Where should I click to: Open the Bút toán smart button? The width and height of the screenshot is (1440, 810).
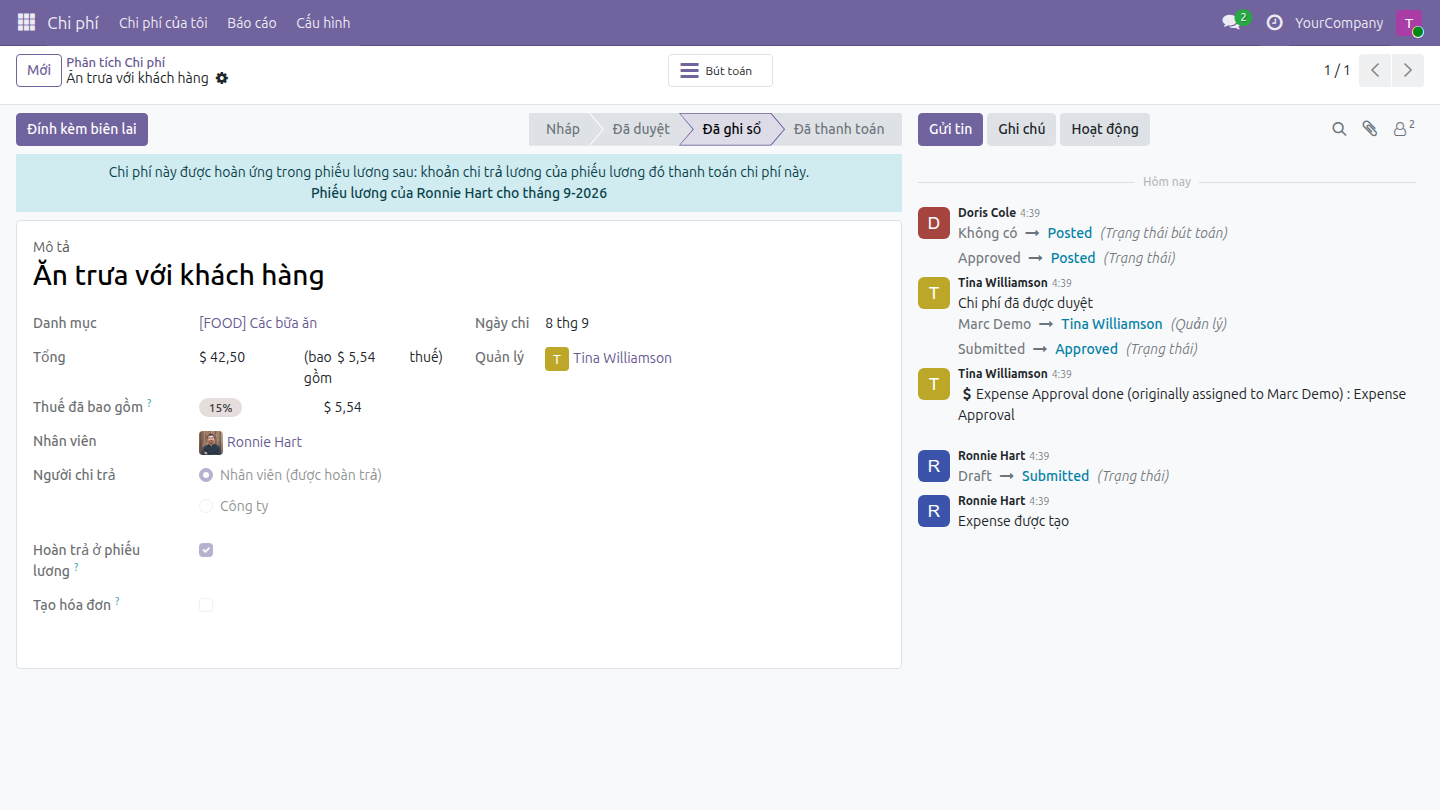click(x=720, y=71)
